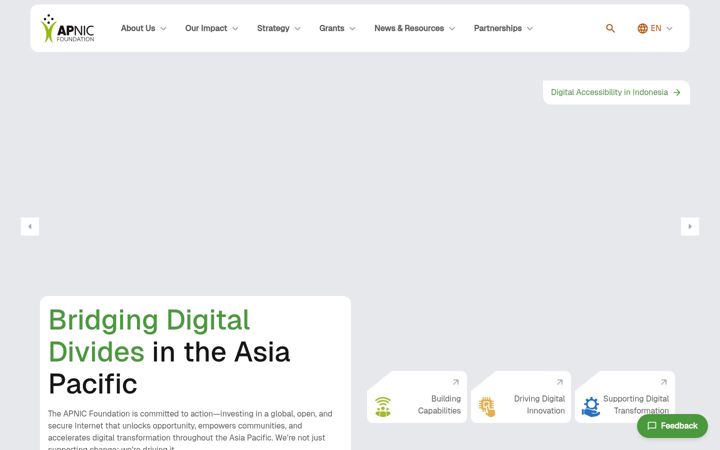
Task: Expand the Partnerships chevron
Action: pyautogui.click(x=529, y=28)
